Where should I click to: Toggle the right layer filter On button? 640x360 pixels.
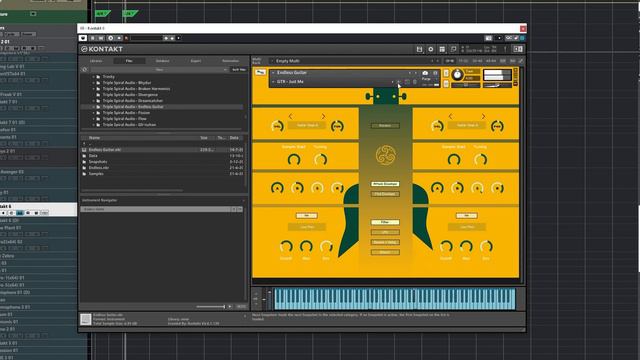[467, 216]
